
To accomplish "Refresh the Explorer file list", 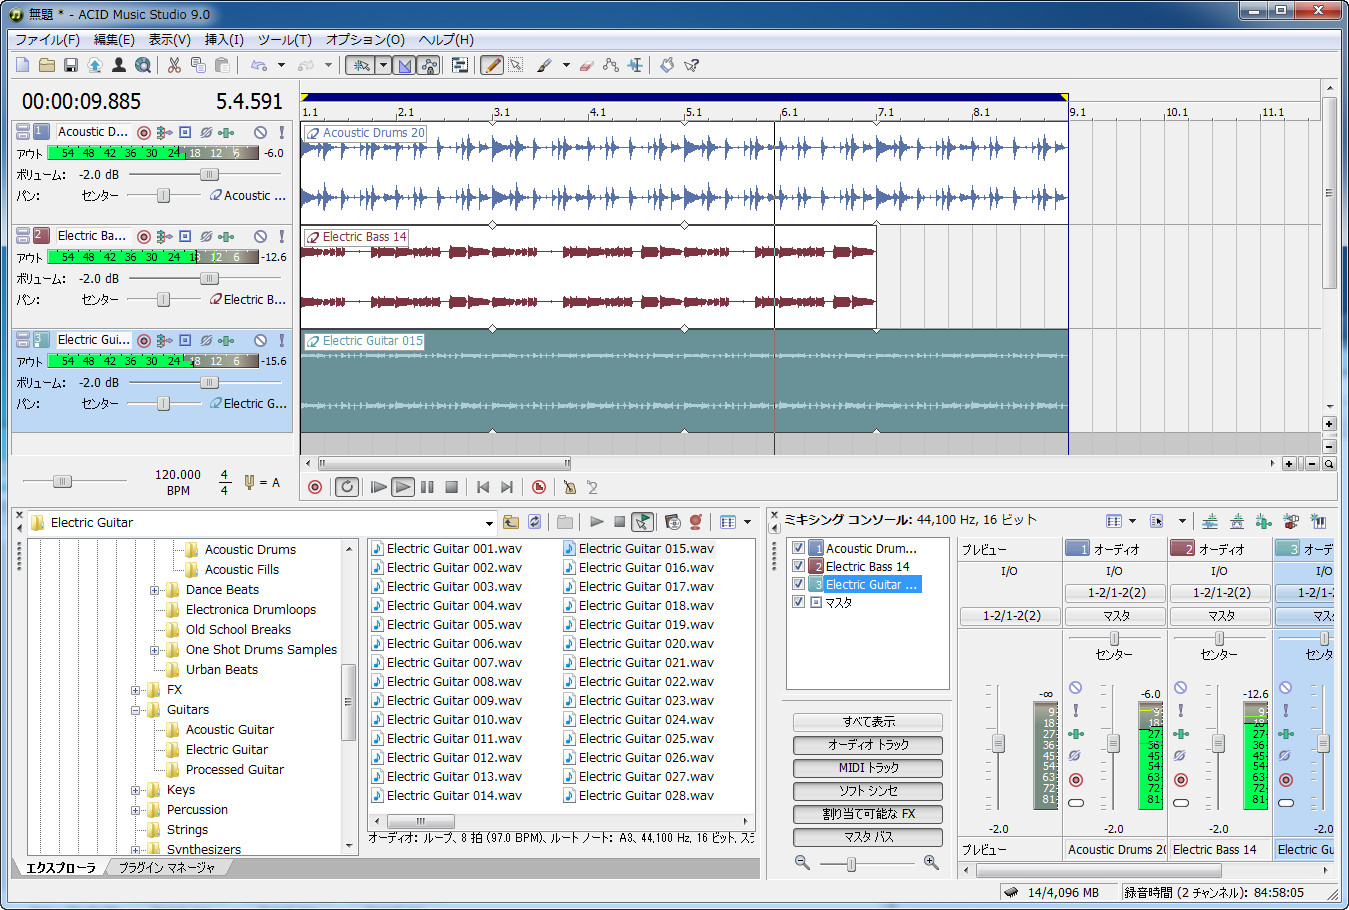I will click(535, 522).
